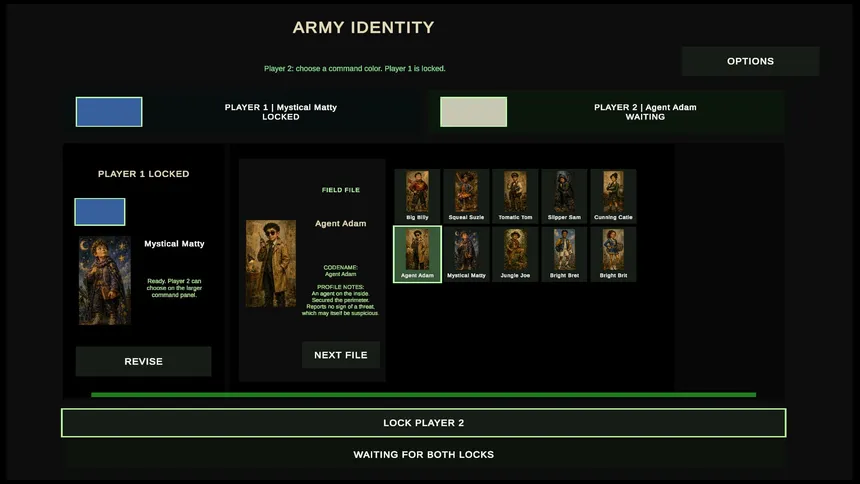This screenshot has width=860, height=484.
Task: Select the Player 1 Mystical Matty Locked tab
Action: pyautogui.click(x=243, y=112)
